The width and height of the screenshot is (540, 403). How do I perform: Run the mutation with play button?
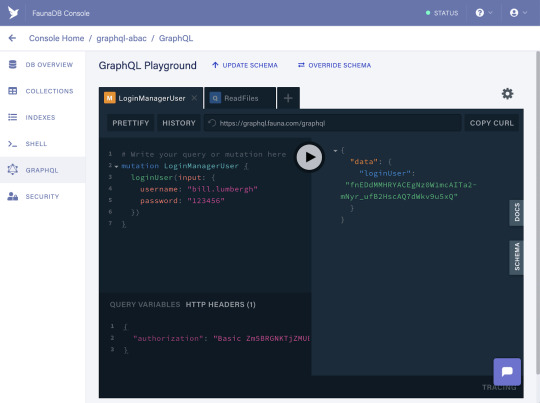click(x=309, y=157)
